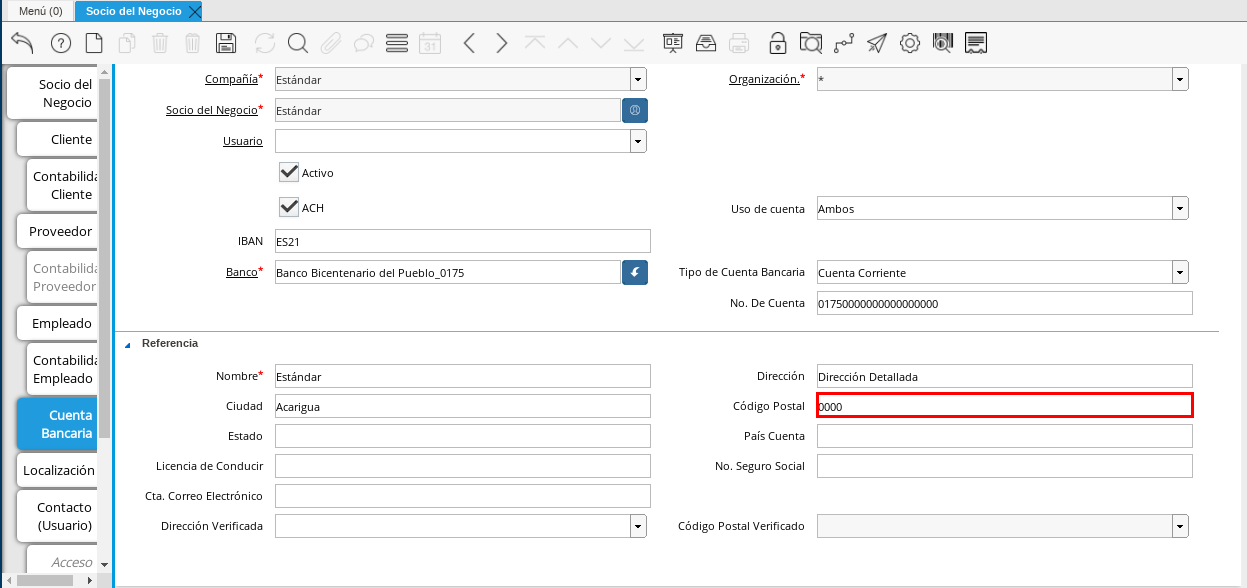Click the lock record padlock icon
This screenshot has height=588, width=1247.
(777, 43)
